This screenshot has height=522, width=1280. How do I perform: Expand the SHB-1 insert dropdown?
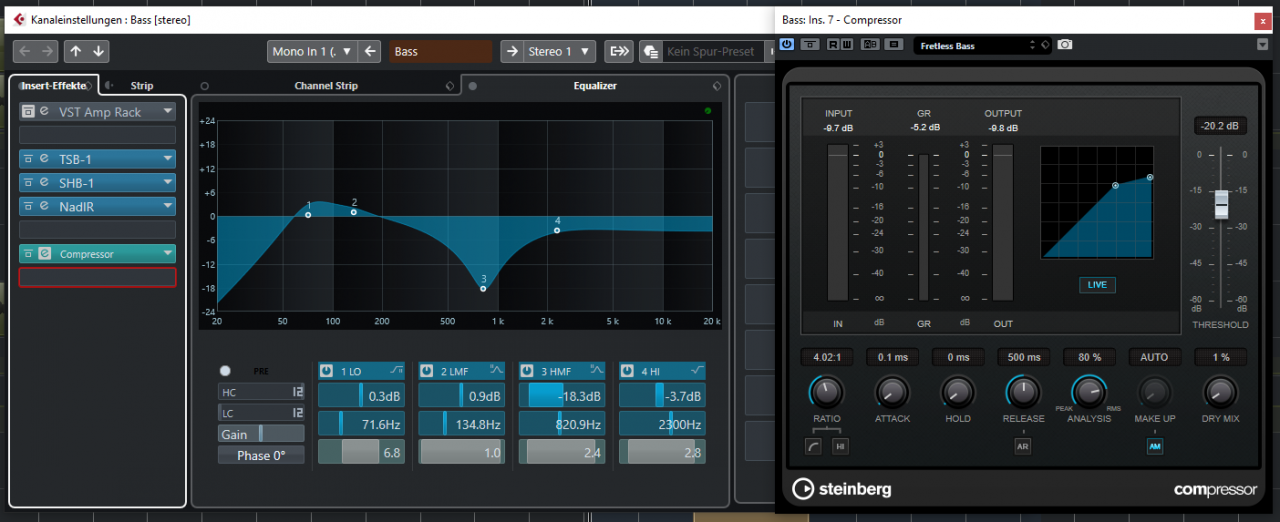[167, 183]
